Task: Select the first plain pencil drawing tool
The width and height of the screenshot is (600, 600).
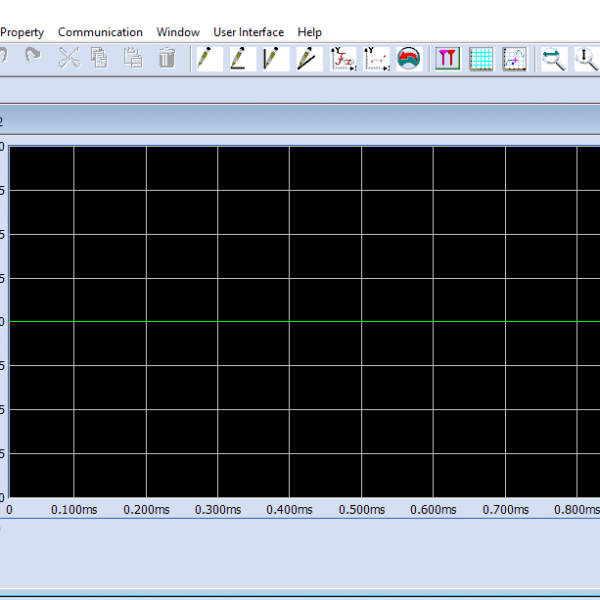Action: (x=205, y=58)
